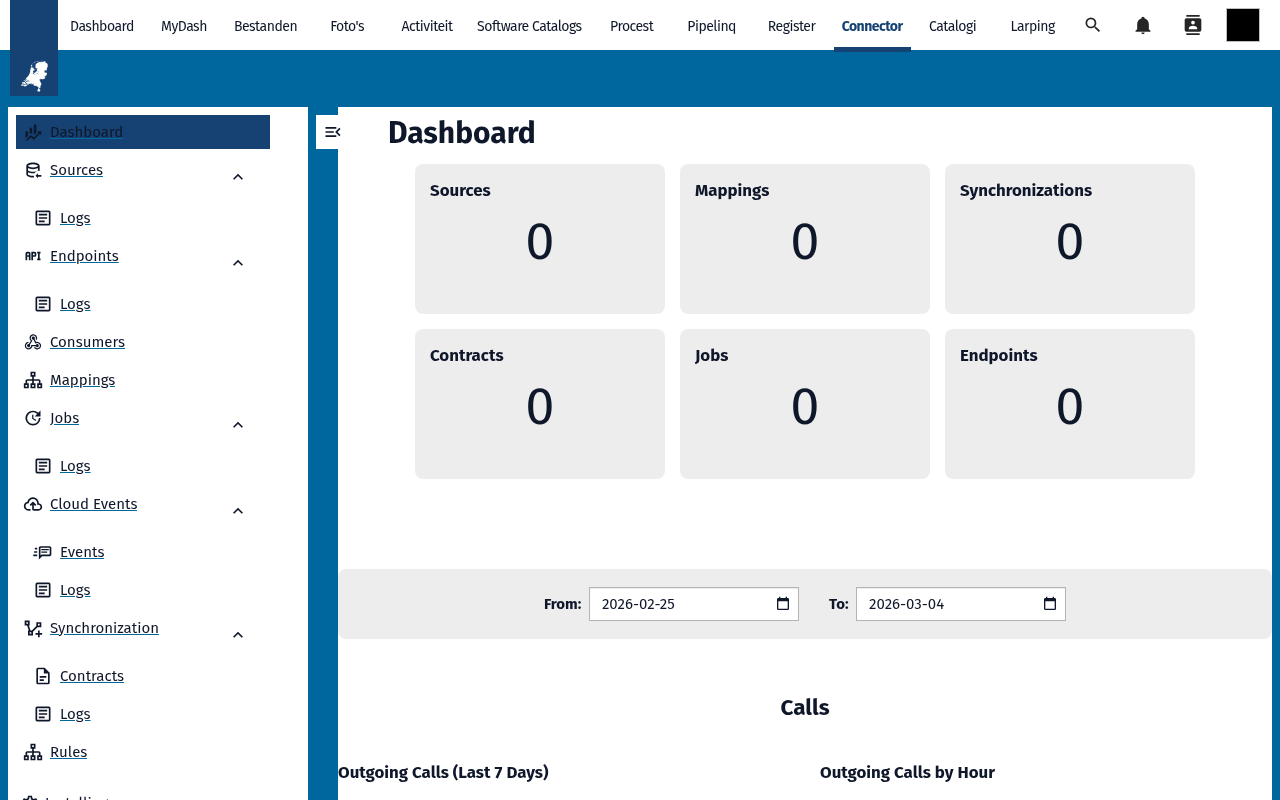
Task: Open the Consumers link in sidebar
Action: click(x=87, y=342)
